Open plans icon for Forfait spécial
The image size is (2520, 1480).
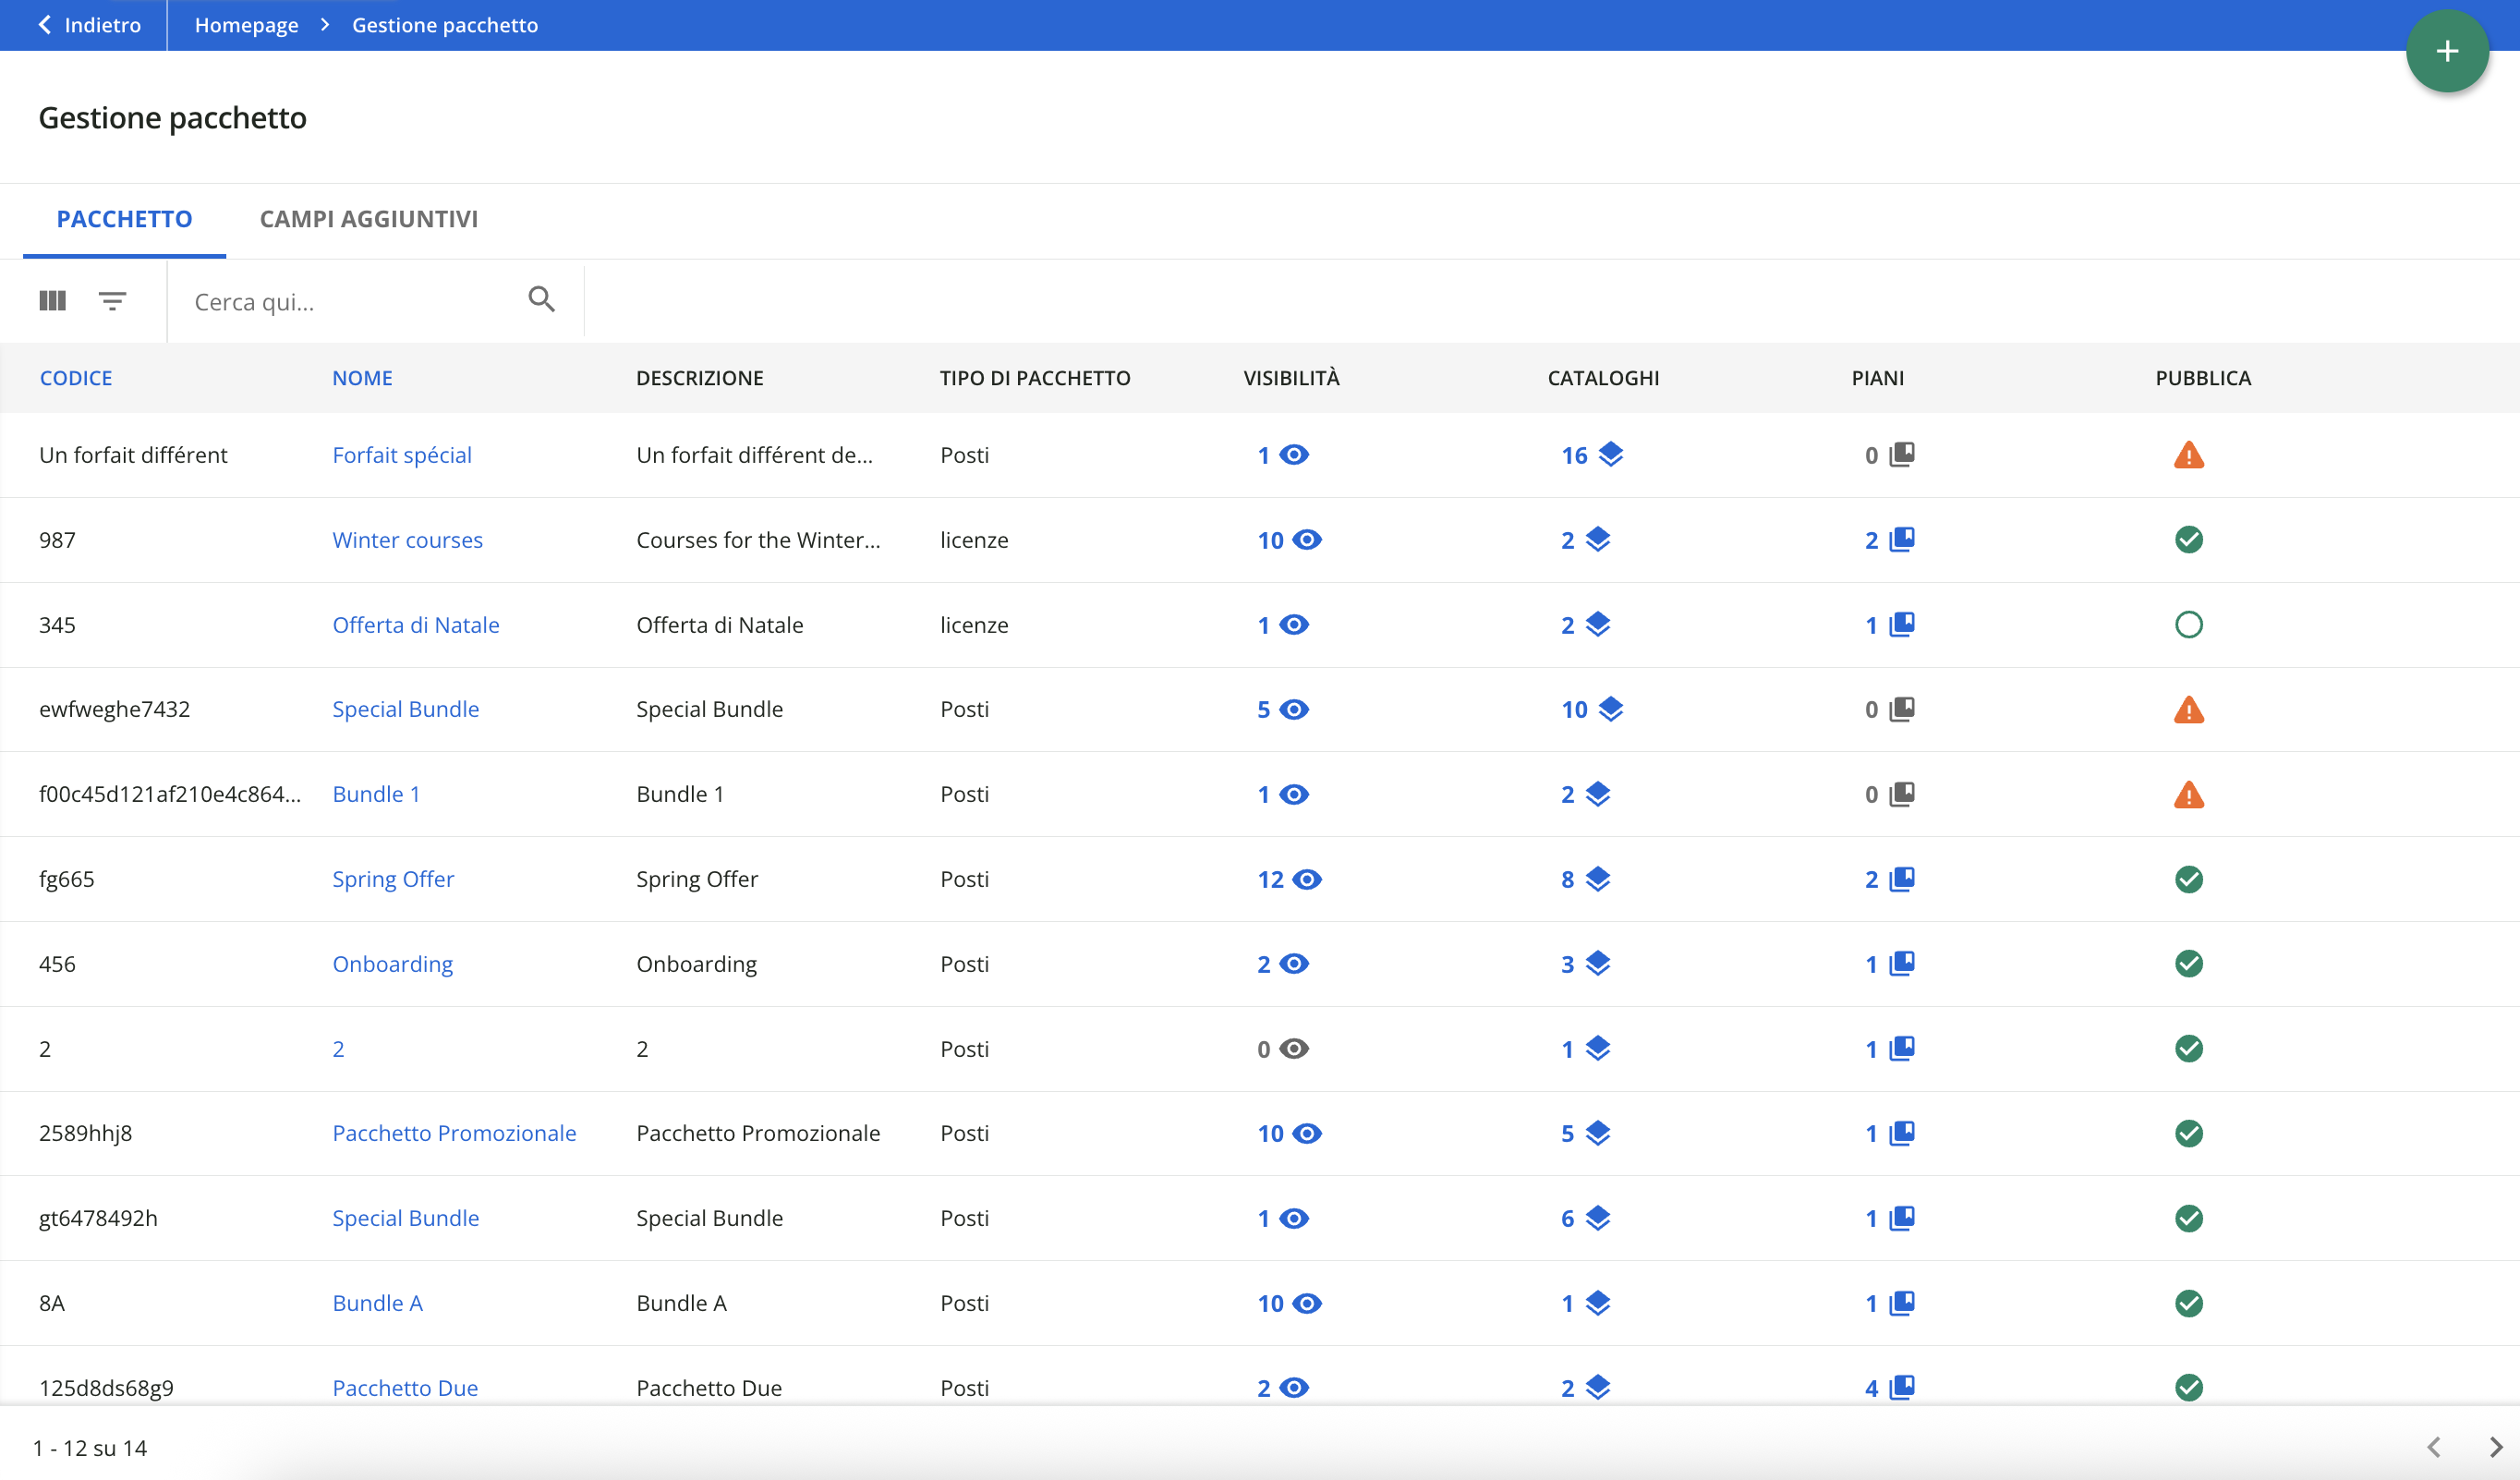[x=1902, y=455]
